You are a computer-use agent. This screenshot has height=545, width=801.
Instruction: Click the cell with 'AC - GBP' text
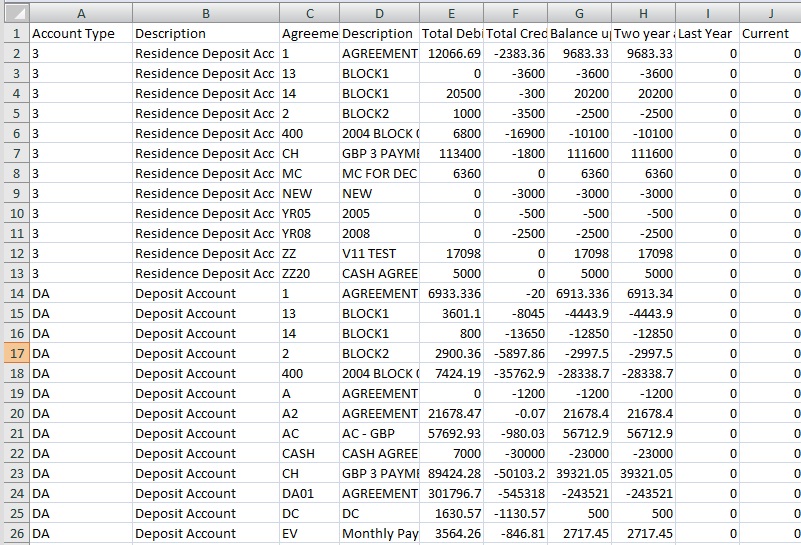coord(380,434)
